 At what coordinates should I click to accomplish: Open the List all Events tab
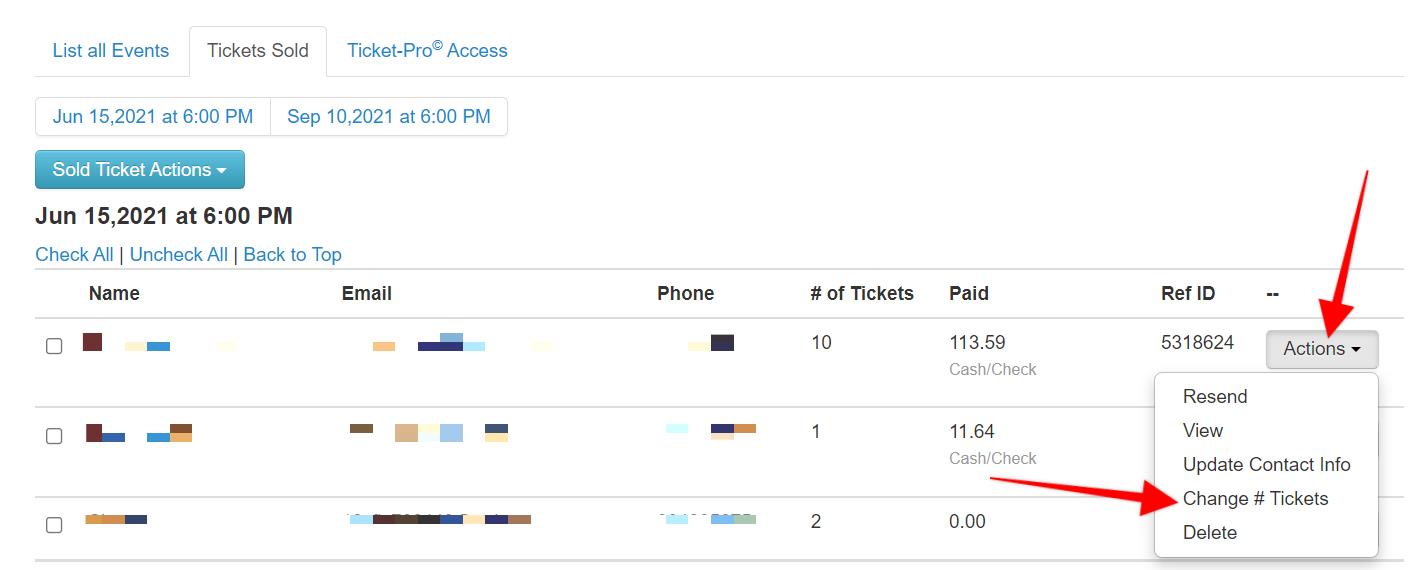(111, 51)
